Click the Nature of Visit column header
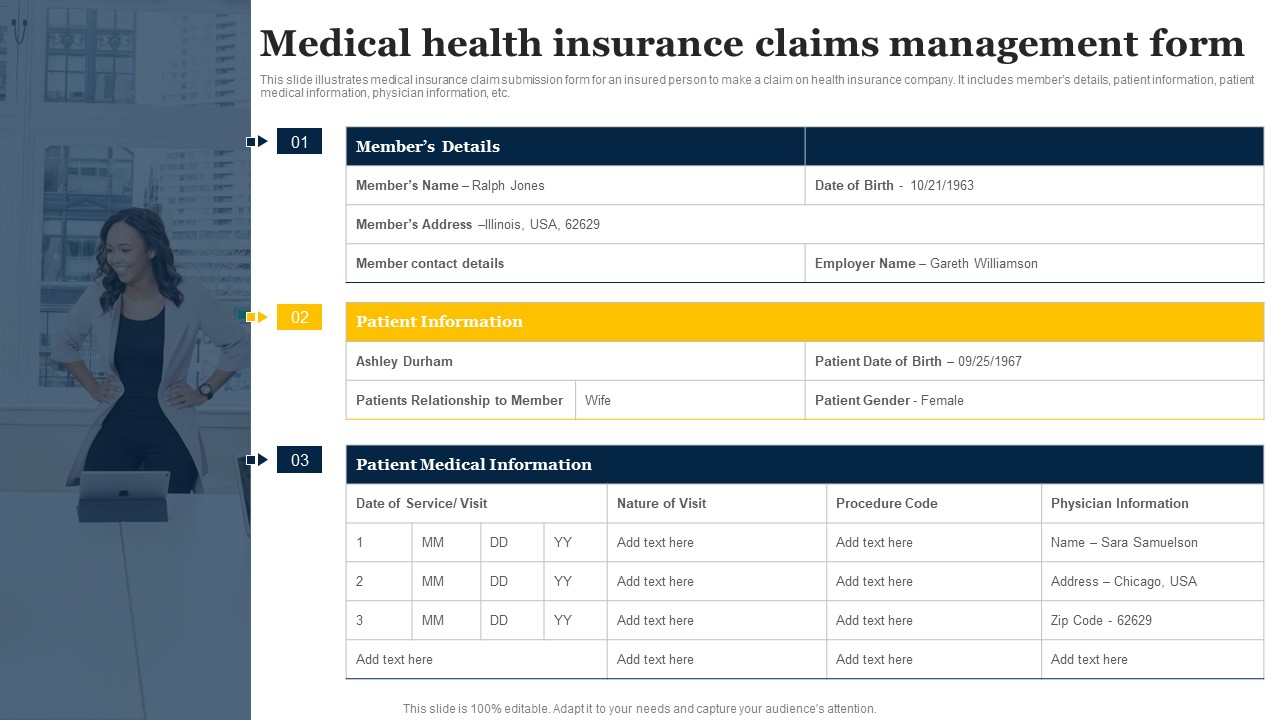This screenshot has height=720, width=1280. (x=717, y=503)
